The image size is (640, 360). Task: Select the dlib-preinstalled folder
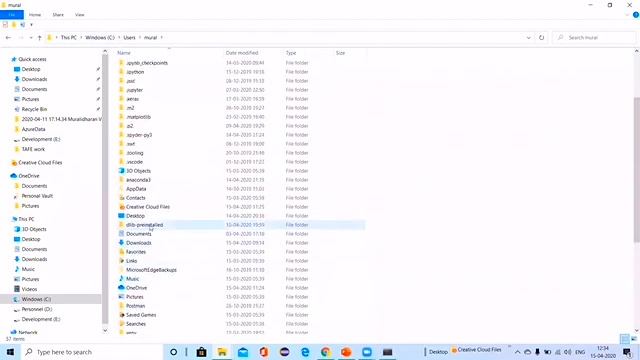click(144, 225)
